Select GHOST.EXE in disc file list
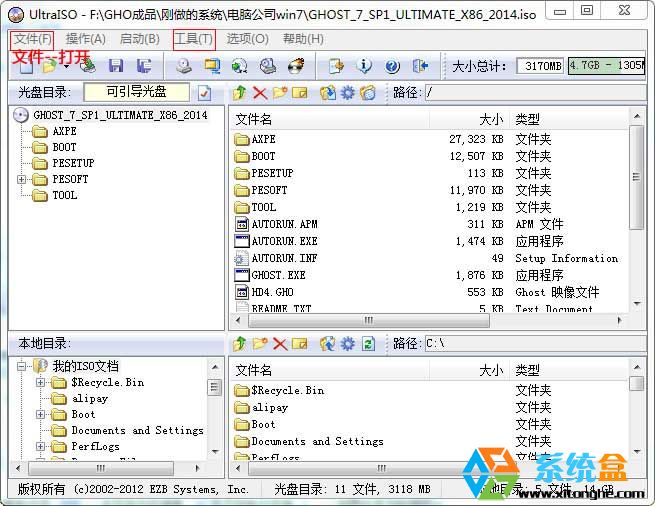The height and width of the screenshot is (506, 655). coord(278,275)
